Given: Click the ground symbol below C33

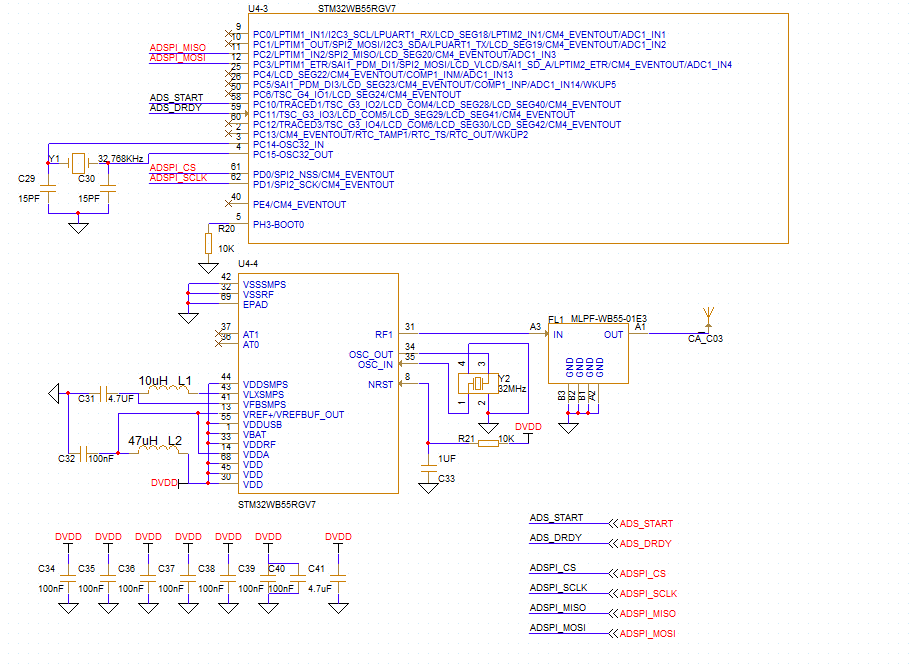Looking at the screenshot, I should click(429, 487).
